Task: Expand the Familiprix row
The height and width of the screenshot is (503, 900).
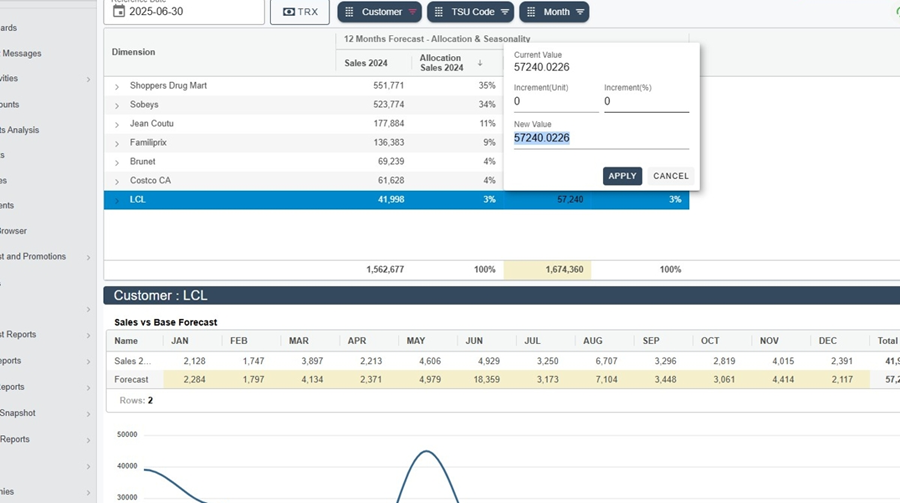Action: (x=117, y=143)
